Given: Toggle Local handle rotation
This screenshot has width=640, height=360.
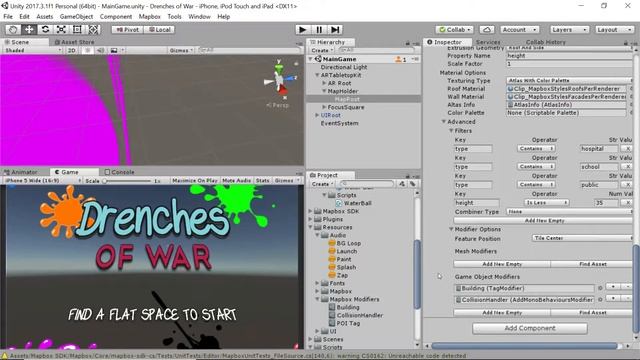Looking at the screenshot, I should (x=160, y=30).
